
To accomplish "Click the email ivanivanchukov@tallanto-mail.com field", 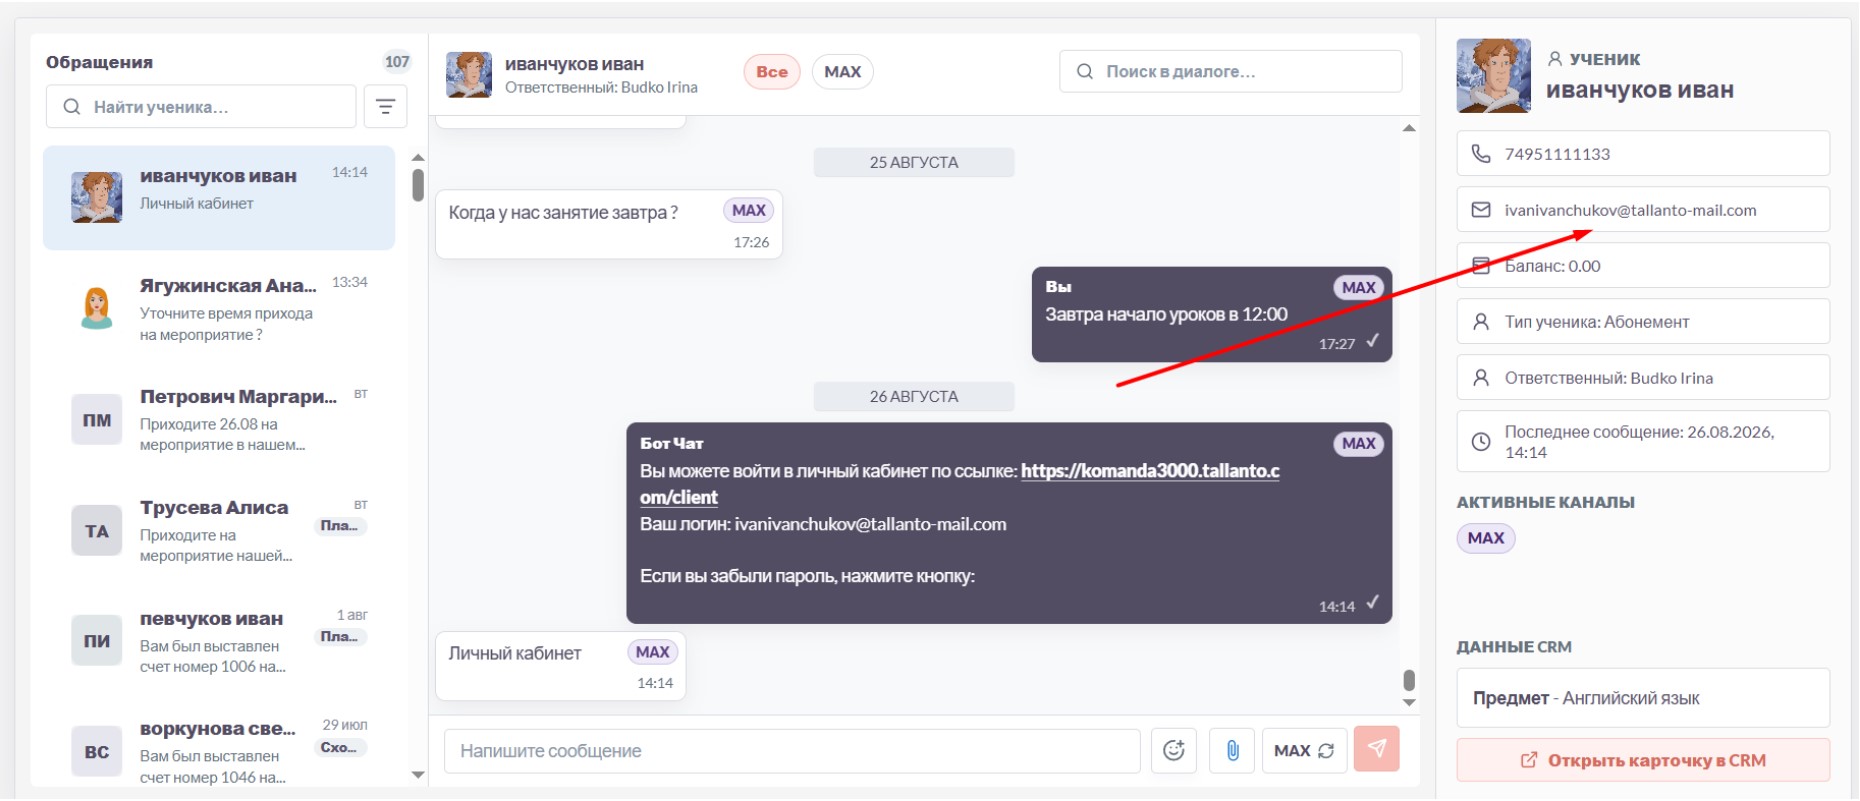I will click(x=1643, y=210).
